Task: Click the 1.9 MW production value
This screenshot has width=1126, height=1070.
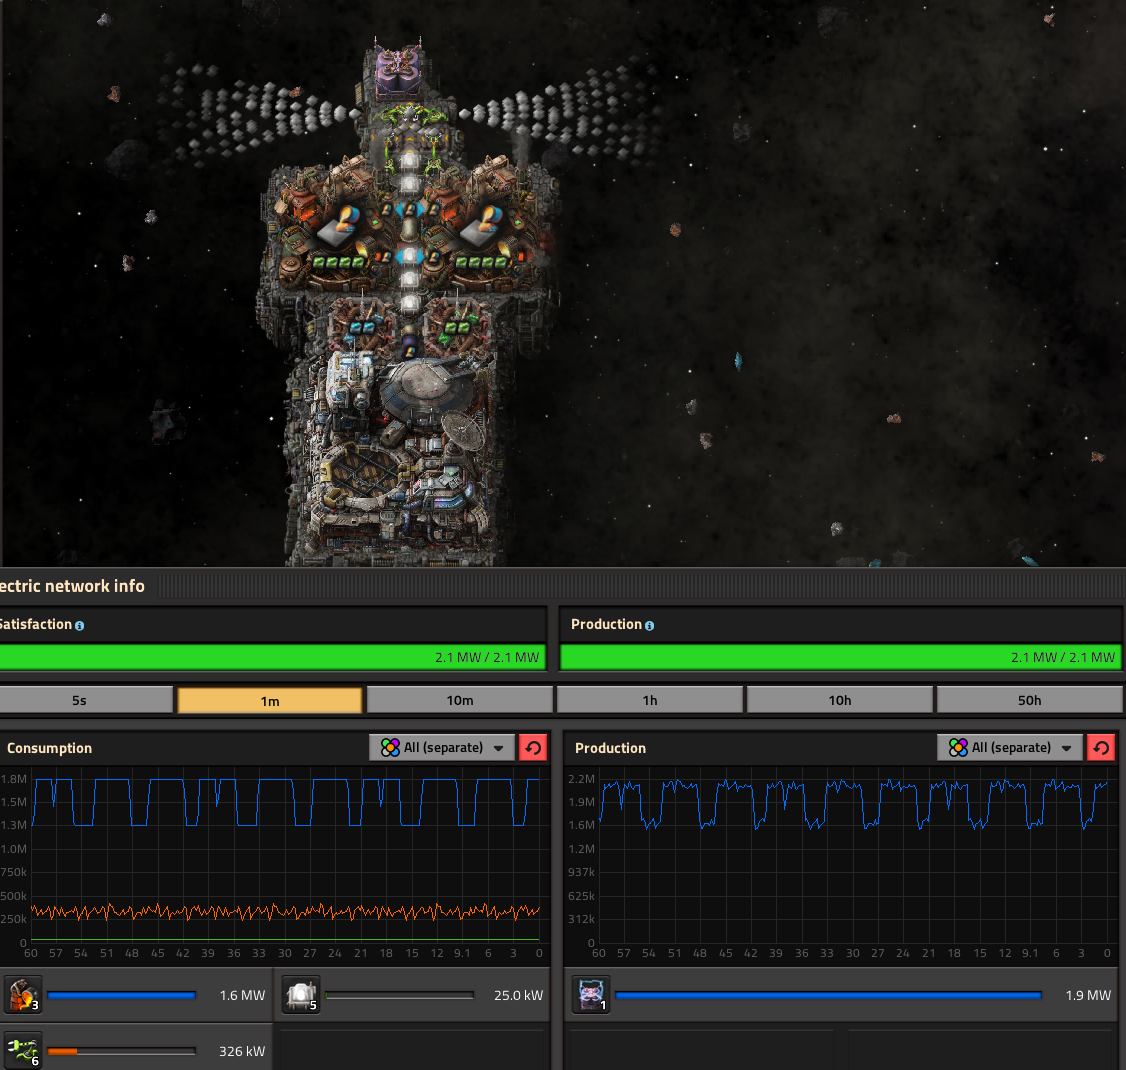Action: [x=1088, y=995]
